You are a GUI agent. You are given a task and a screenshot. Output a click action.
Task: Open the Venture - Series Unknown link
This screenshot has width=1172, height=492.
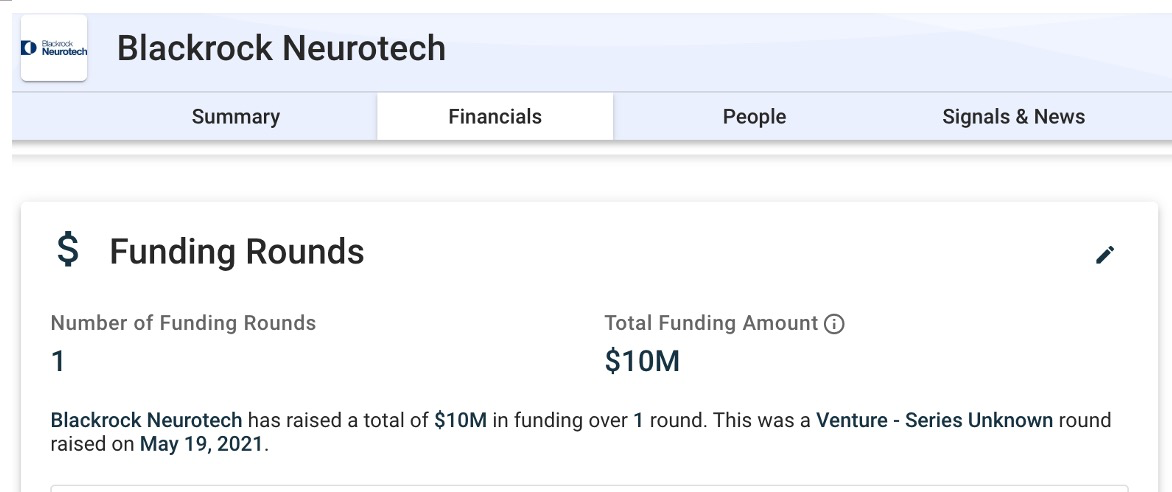(934, 420)
